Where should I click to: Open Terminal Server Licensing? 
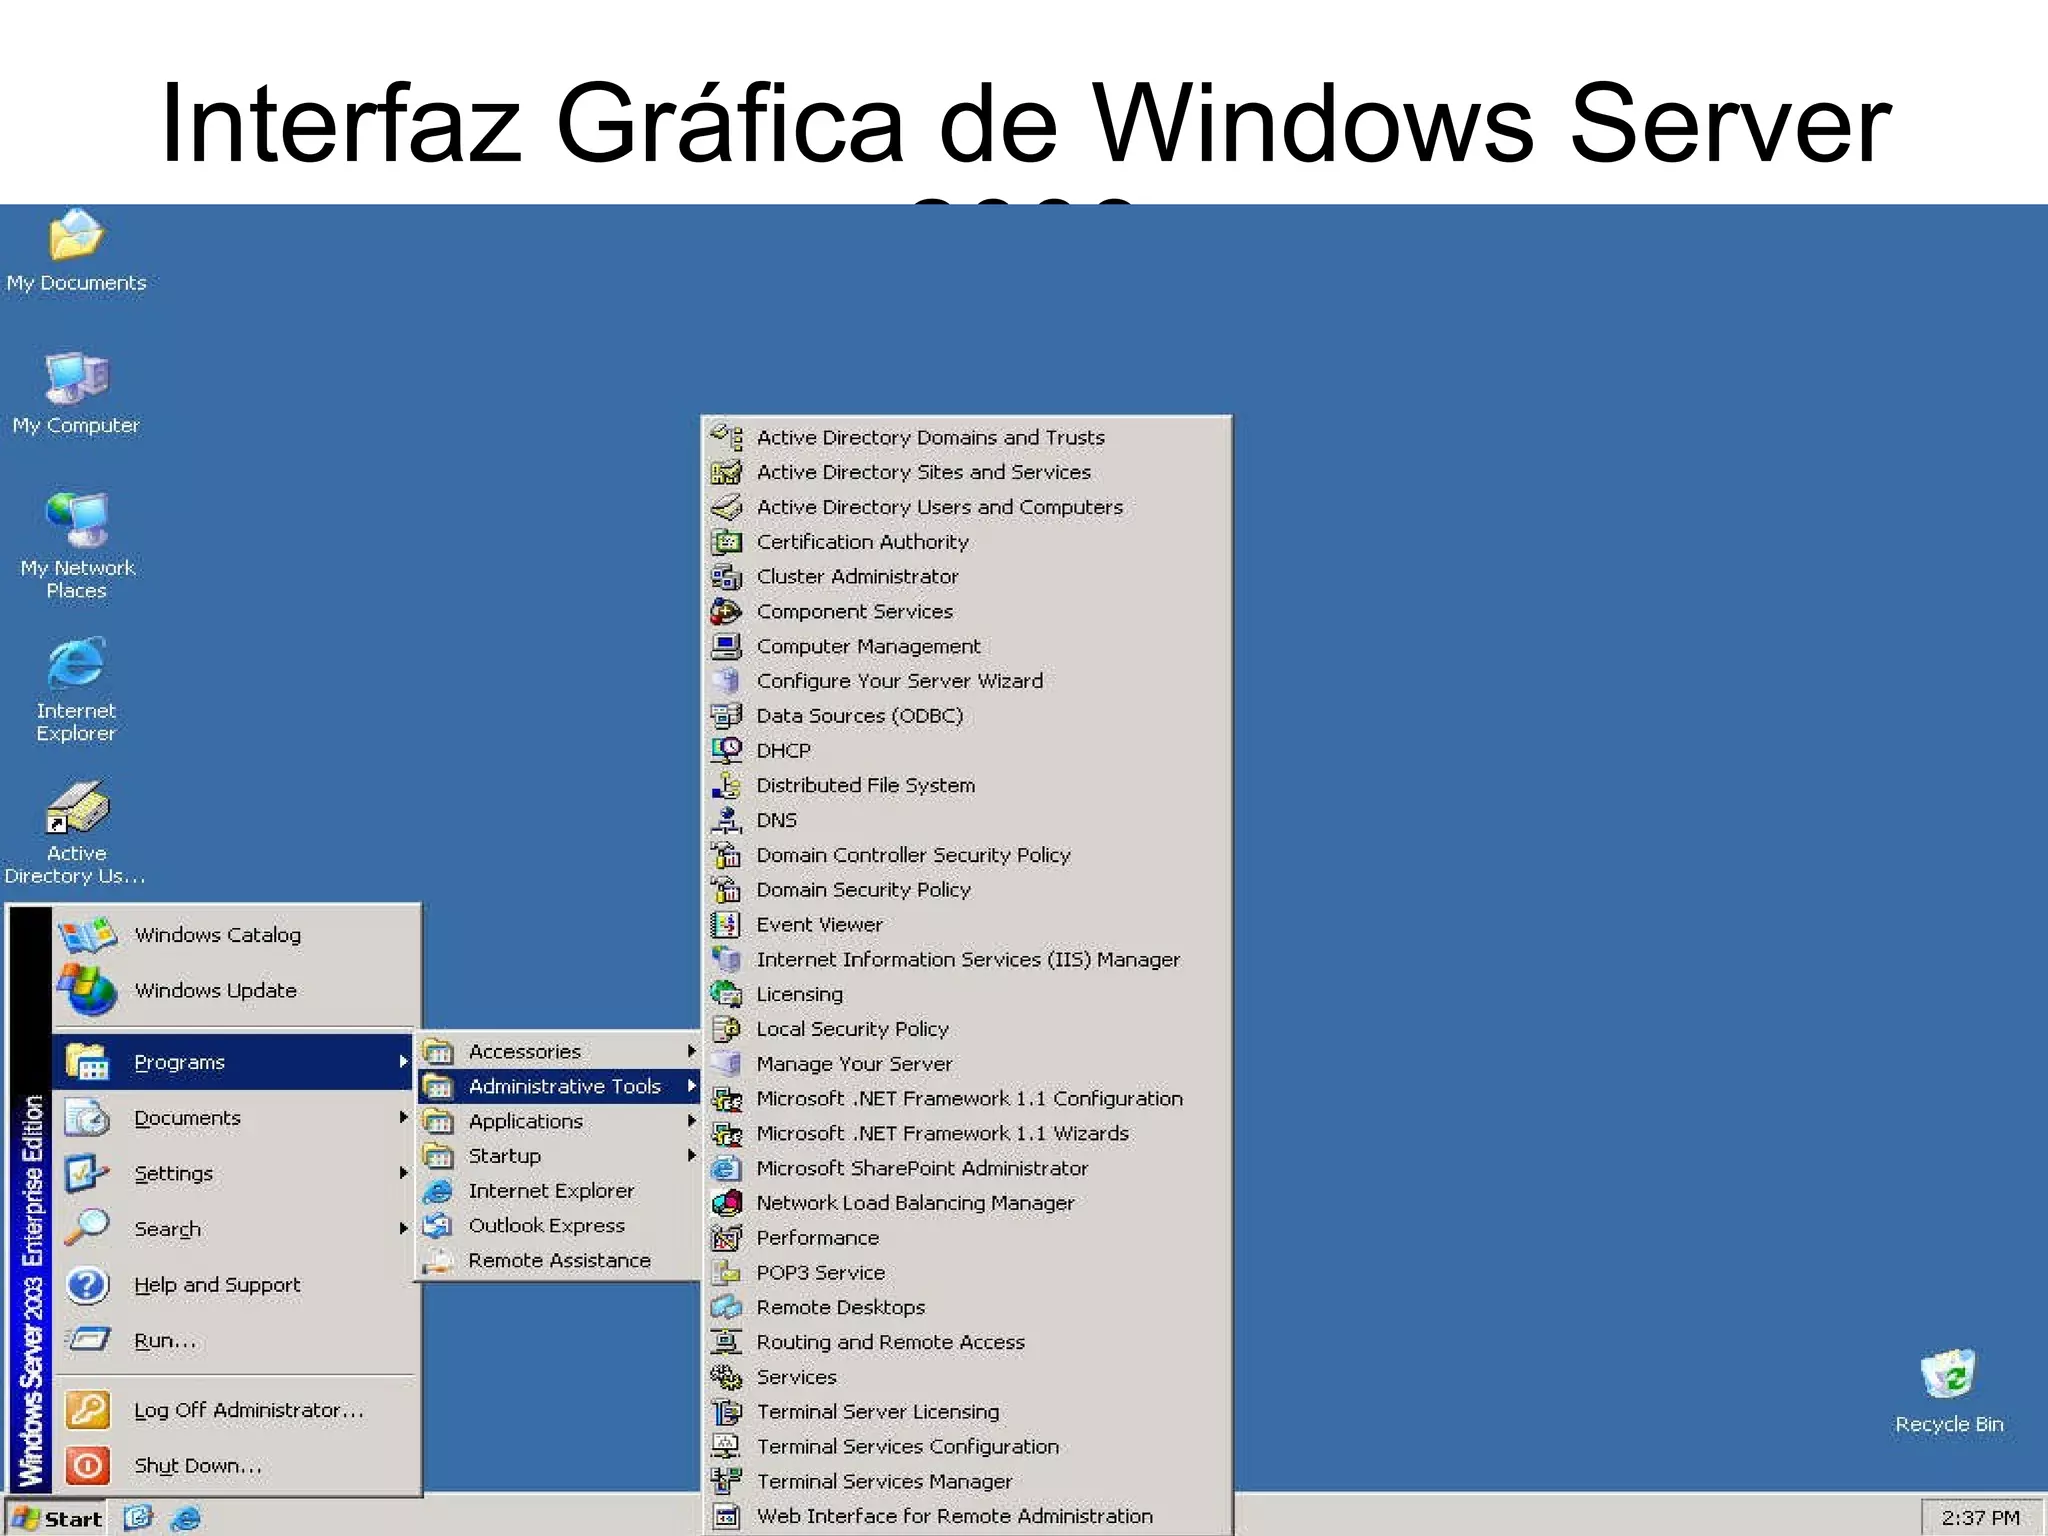[x=966, y=1412]
